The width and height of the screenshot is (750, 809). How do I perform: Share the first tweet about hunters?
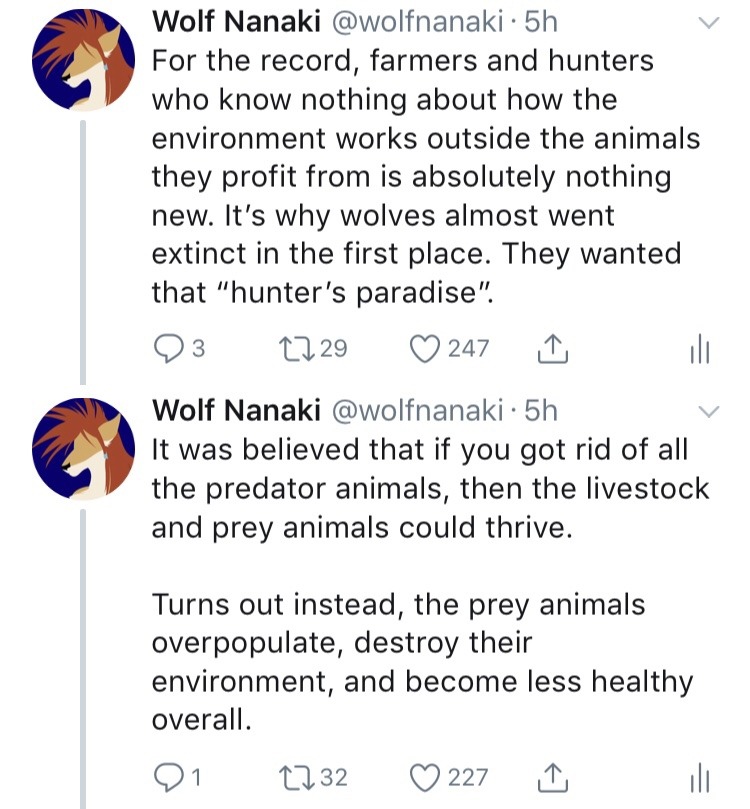pos(552,349)
